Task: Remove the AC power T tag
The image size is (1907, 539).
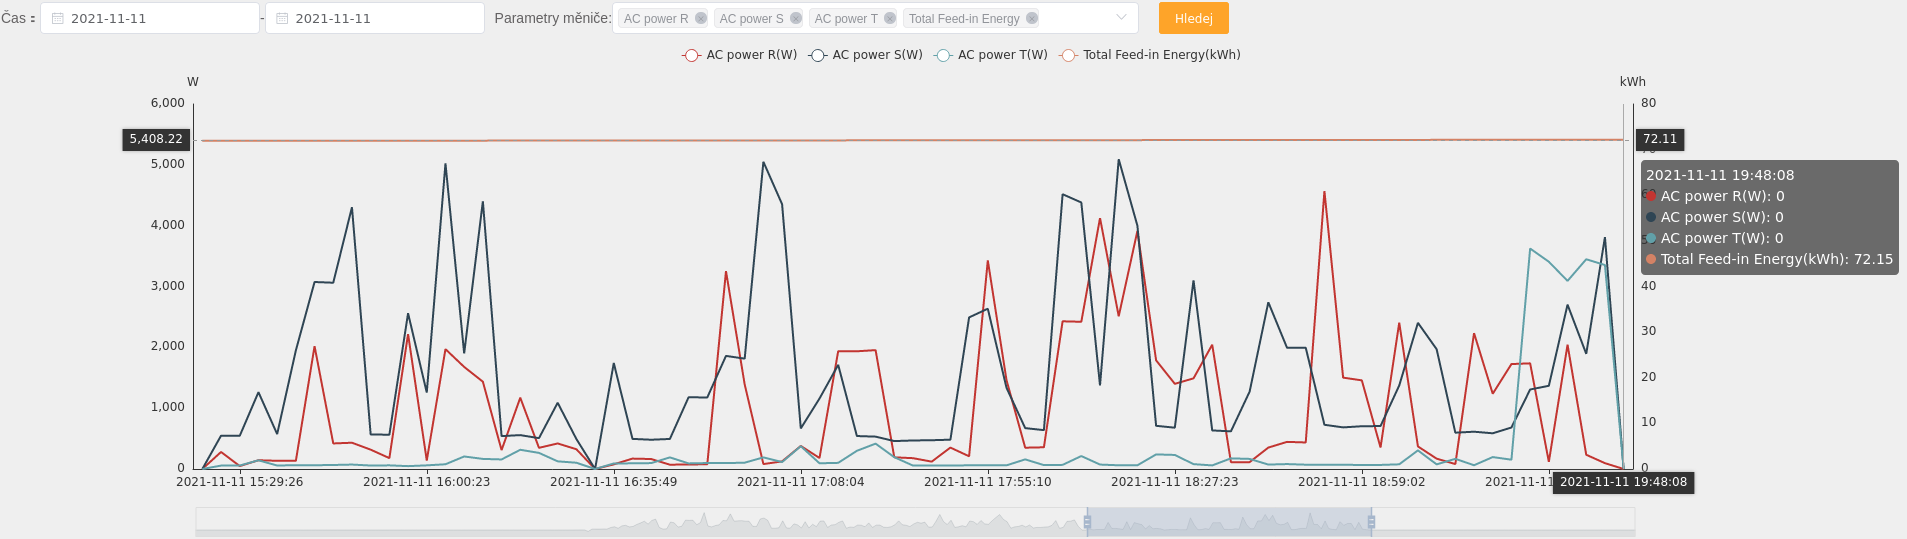Action: pos(890,18)
